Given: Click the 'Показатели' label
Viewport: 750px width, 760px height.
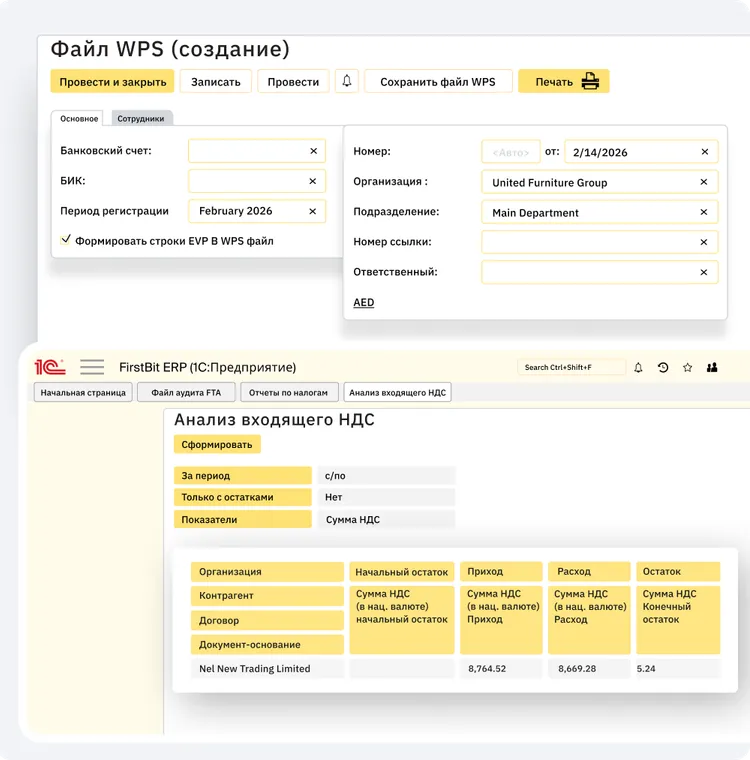Looking at the screenshot, I should pos(242,519).
